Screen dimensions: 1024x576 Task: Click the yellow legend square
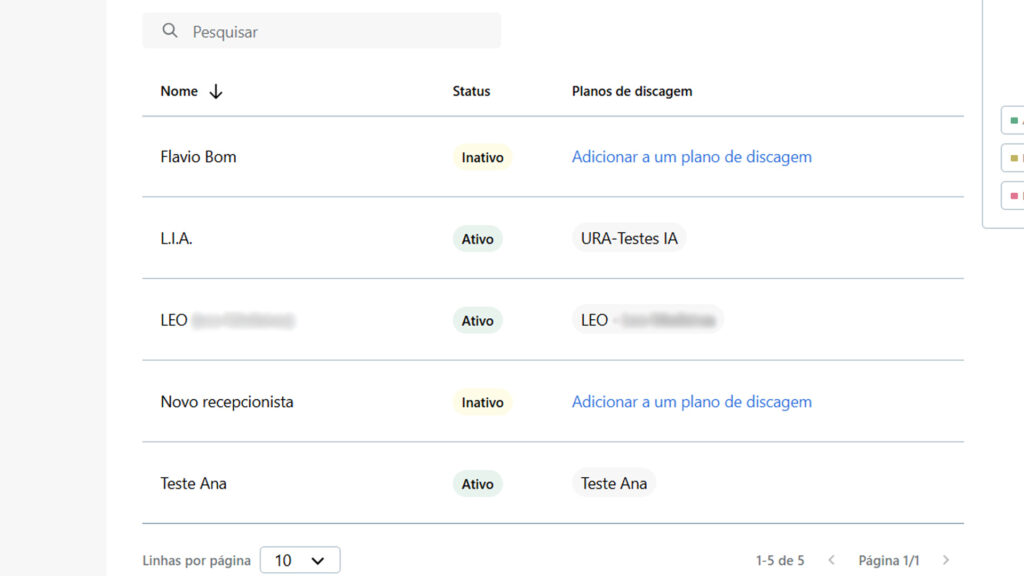tap(1014, 158)
